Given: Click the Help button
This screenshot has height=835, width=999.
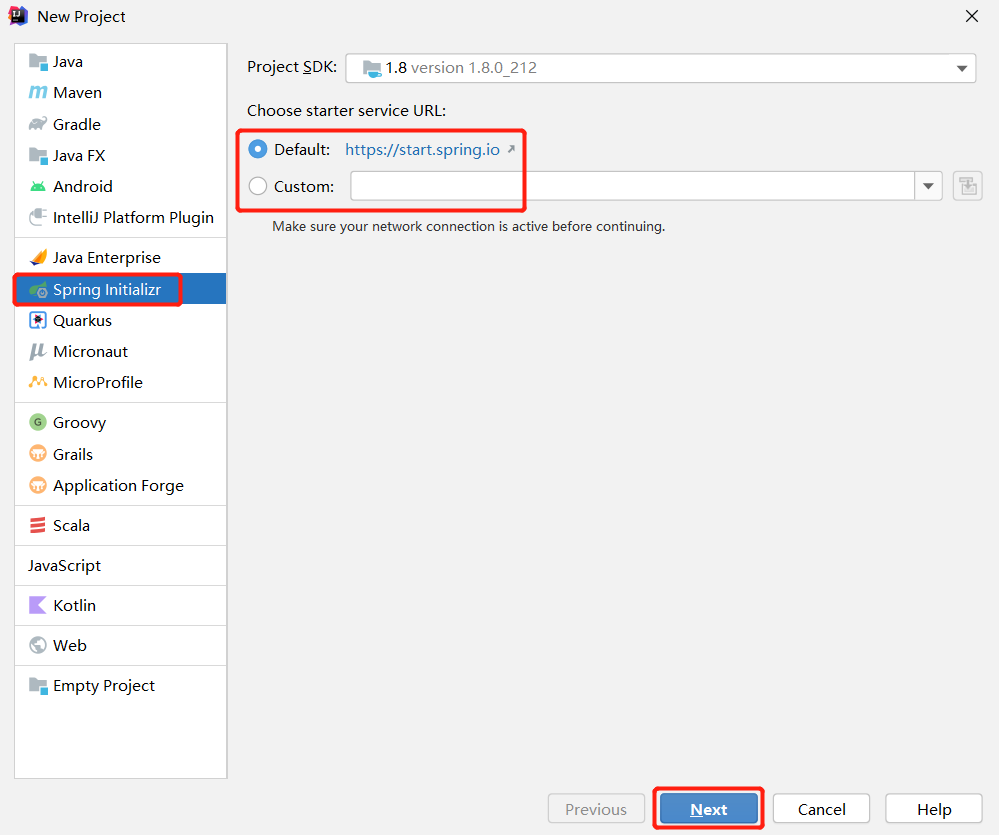Looking at the screenshot, I should tap(933, 809).
